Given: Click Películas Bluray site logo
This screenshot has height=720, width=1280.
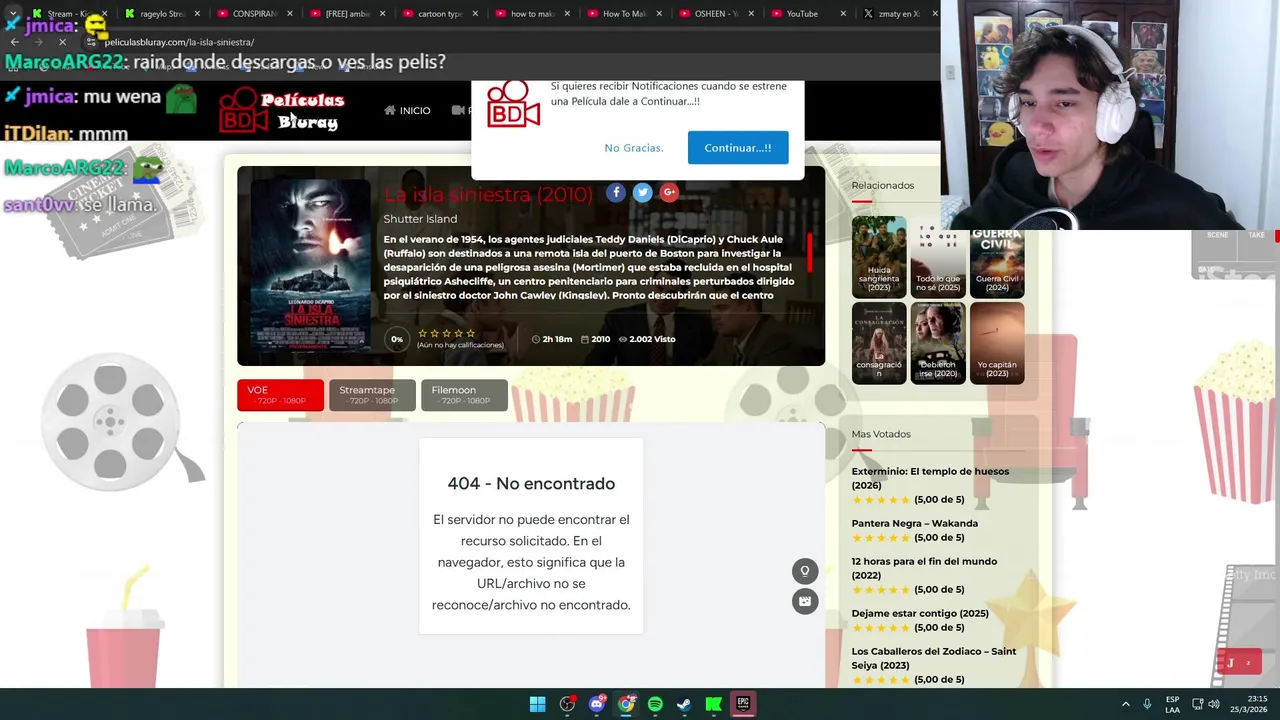Looking at the screenshot, I should pyautogui.click(x=282, y=110).
